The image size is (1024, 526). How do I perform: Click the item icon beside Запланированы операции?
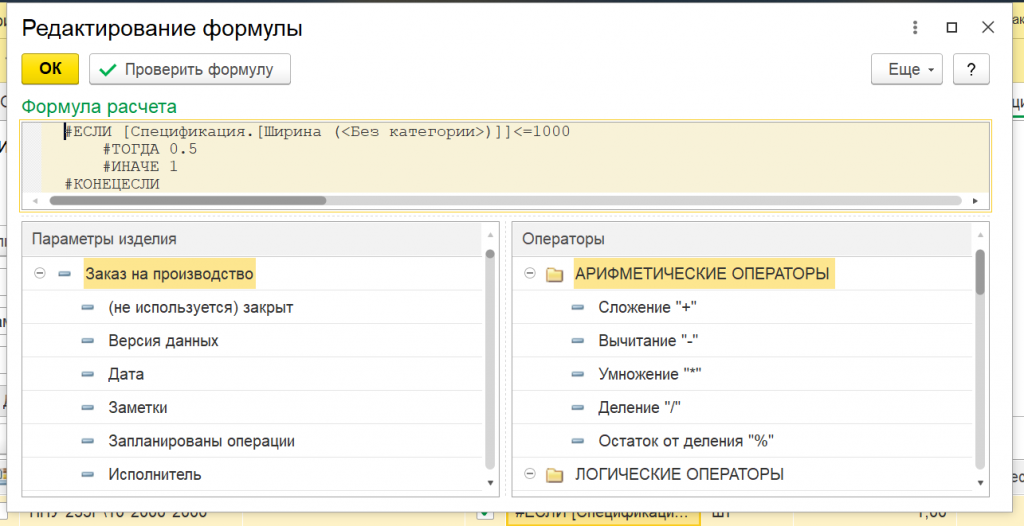coord(88,441)
